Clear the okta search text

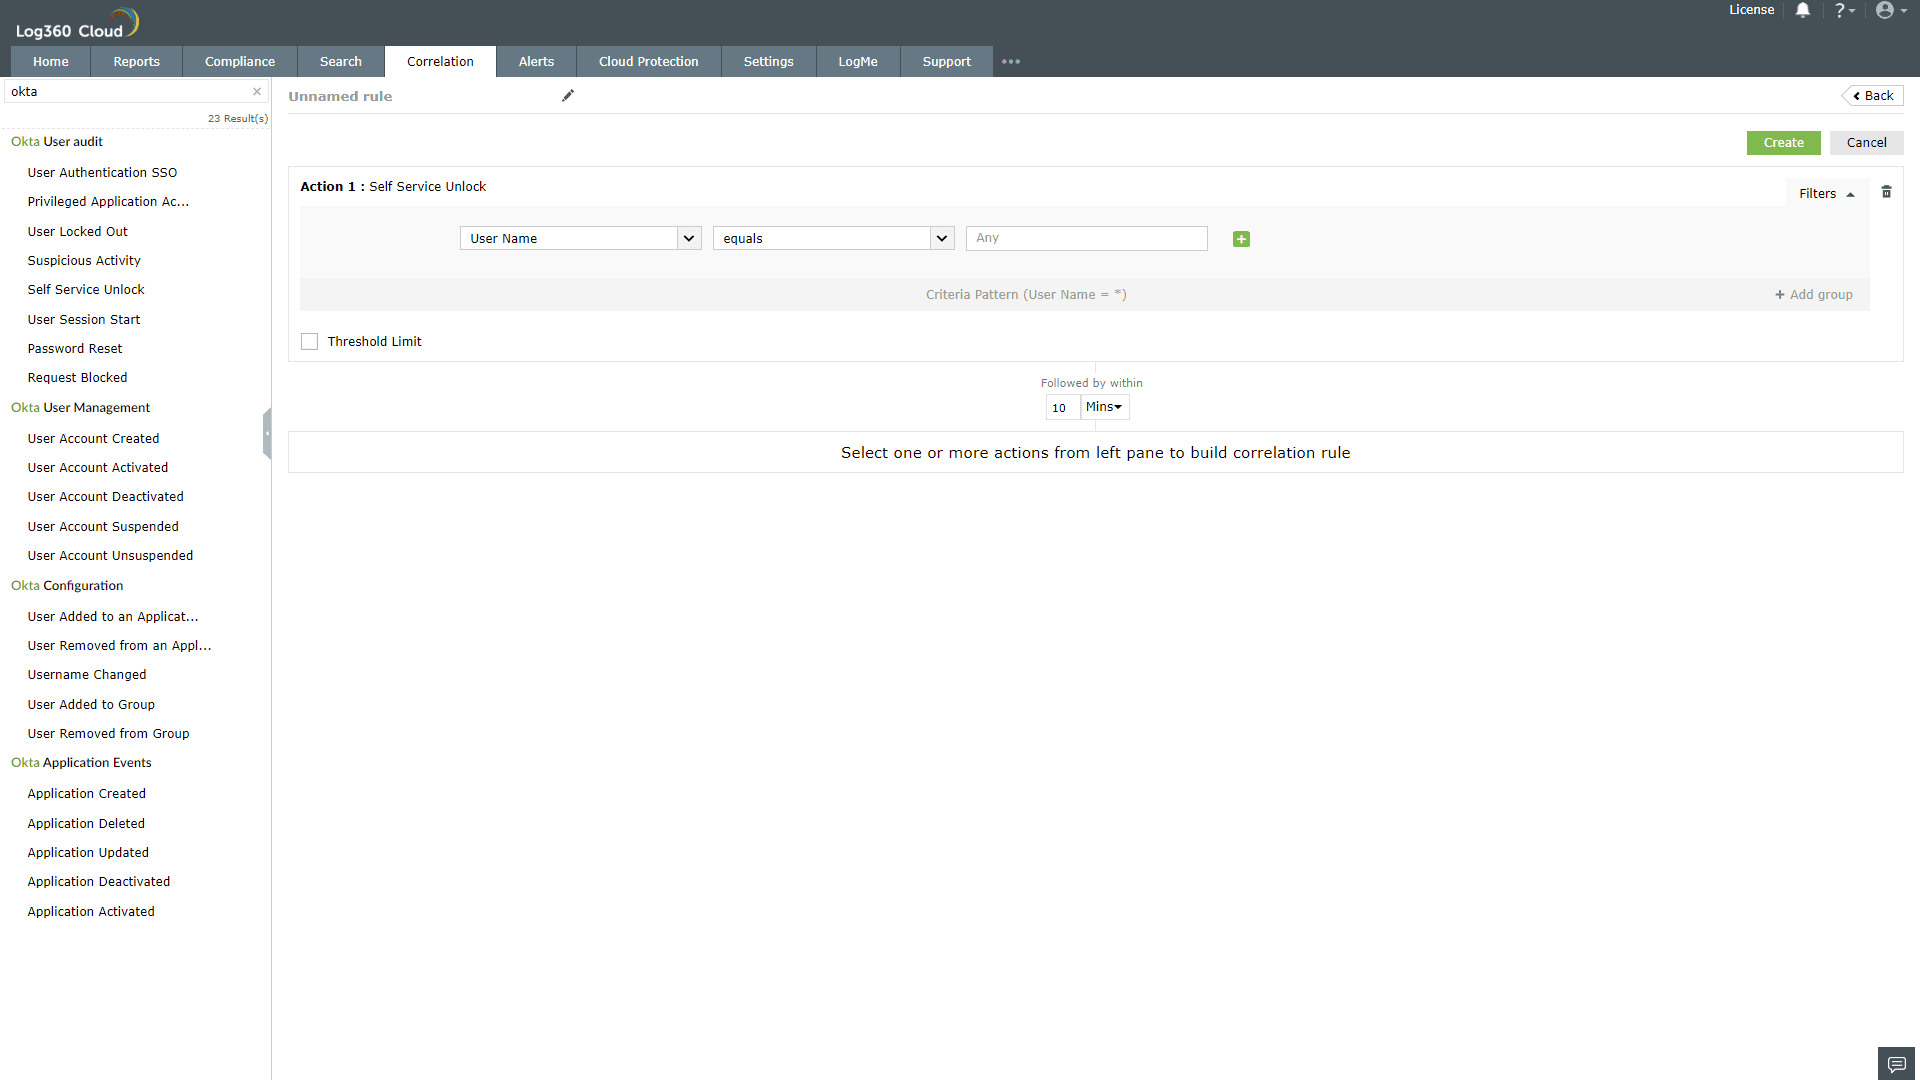(257, 92)
